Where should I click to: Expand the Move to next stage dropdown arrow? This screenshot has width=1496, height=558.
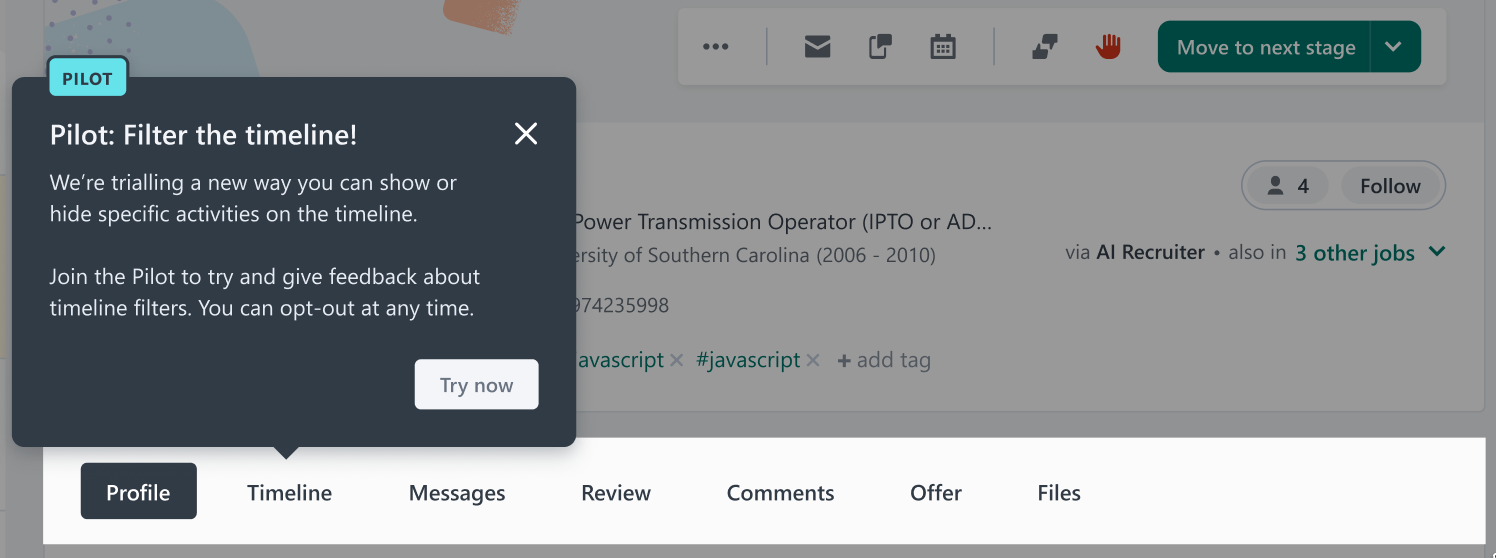coord(1395,47)
